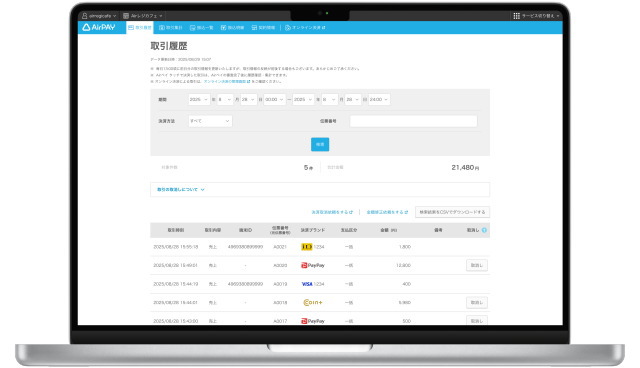Click the PayPay logo in A0020 row
640x368 pixels.
click(313, 266)
